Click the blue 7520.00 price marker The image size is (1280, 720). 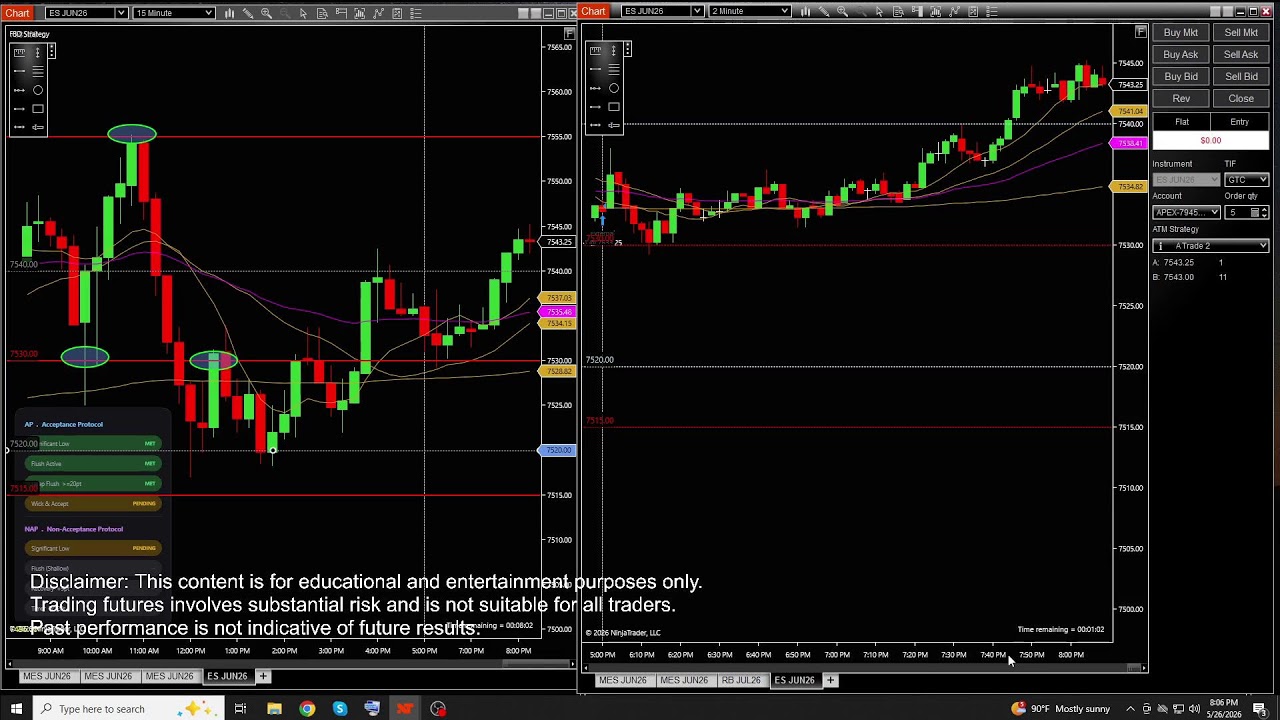click(x=557, y=450)
